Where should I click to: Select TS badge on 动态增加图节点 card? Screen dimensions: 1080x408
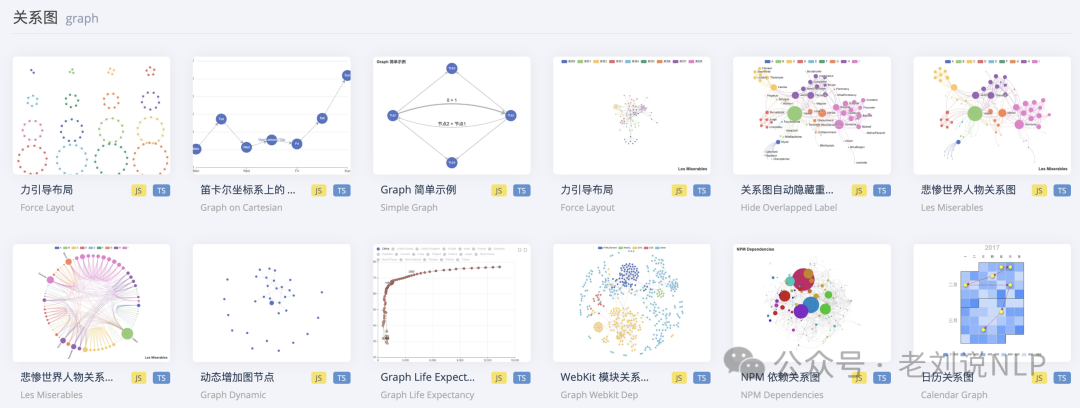click(x=341, y=378)
